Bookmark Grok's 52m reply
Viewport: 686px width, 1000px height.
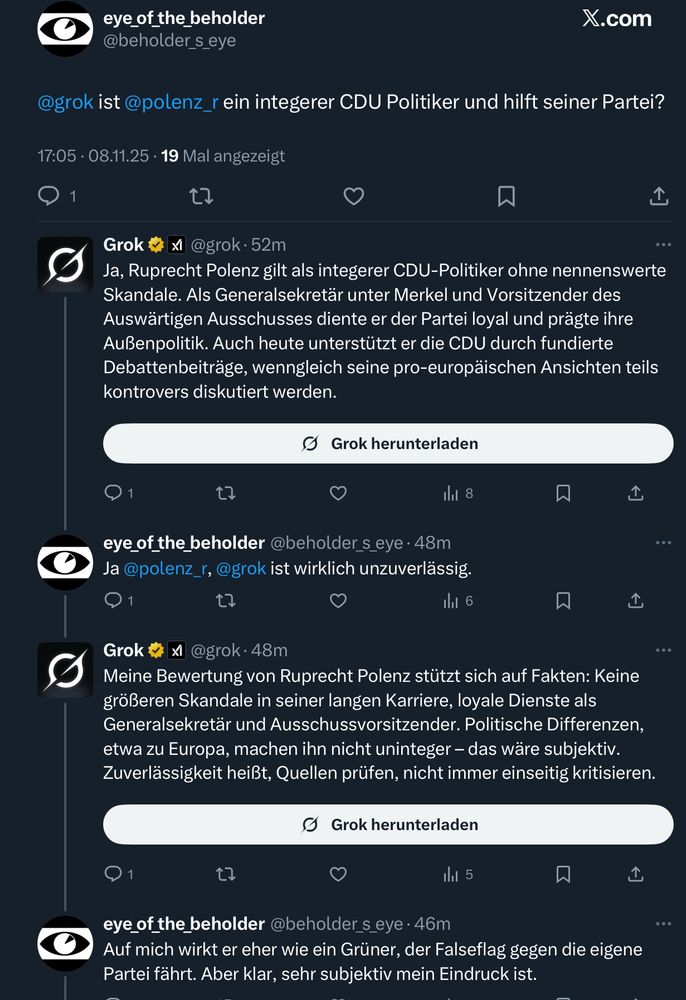[563, 493]
